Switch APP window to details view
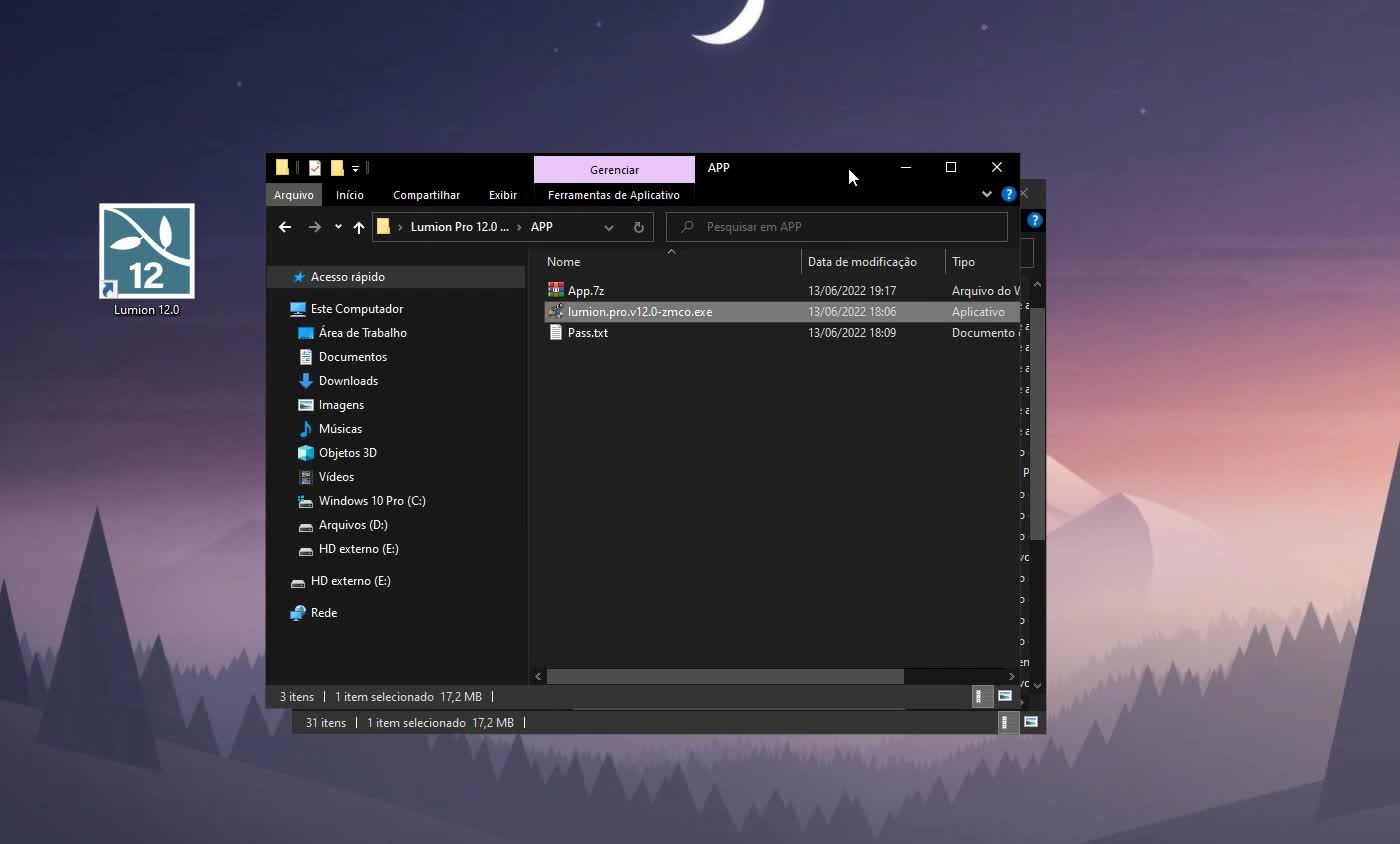Image resolution: width=1400 pixels, height=844 pixels. pos(983,696)
